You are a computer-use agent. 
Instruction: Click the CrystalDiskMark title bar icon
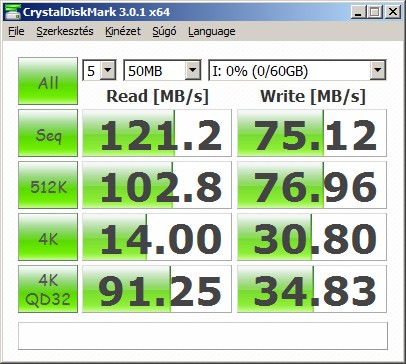point(13,12)
